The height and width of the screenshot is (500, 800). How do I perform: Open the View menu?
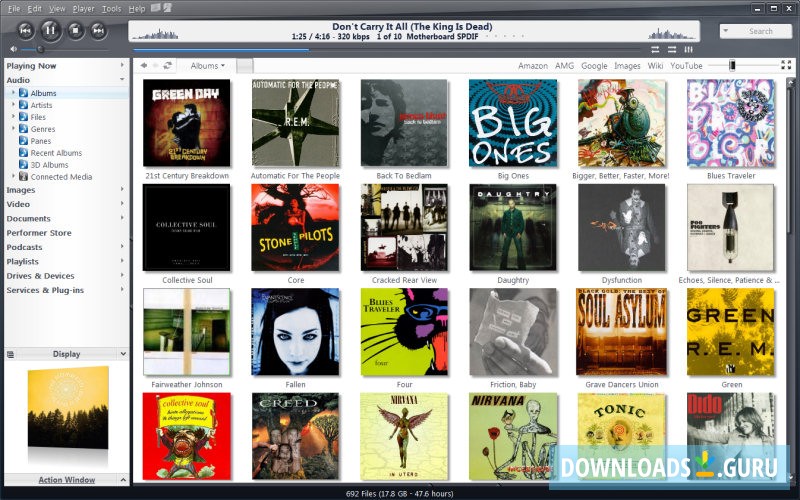(57, 9)
